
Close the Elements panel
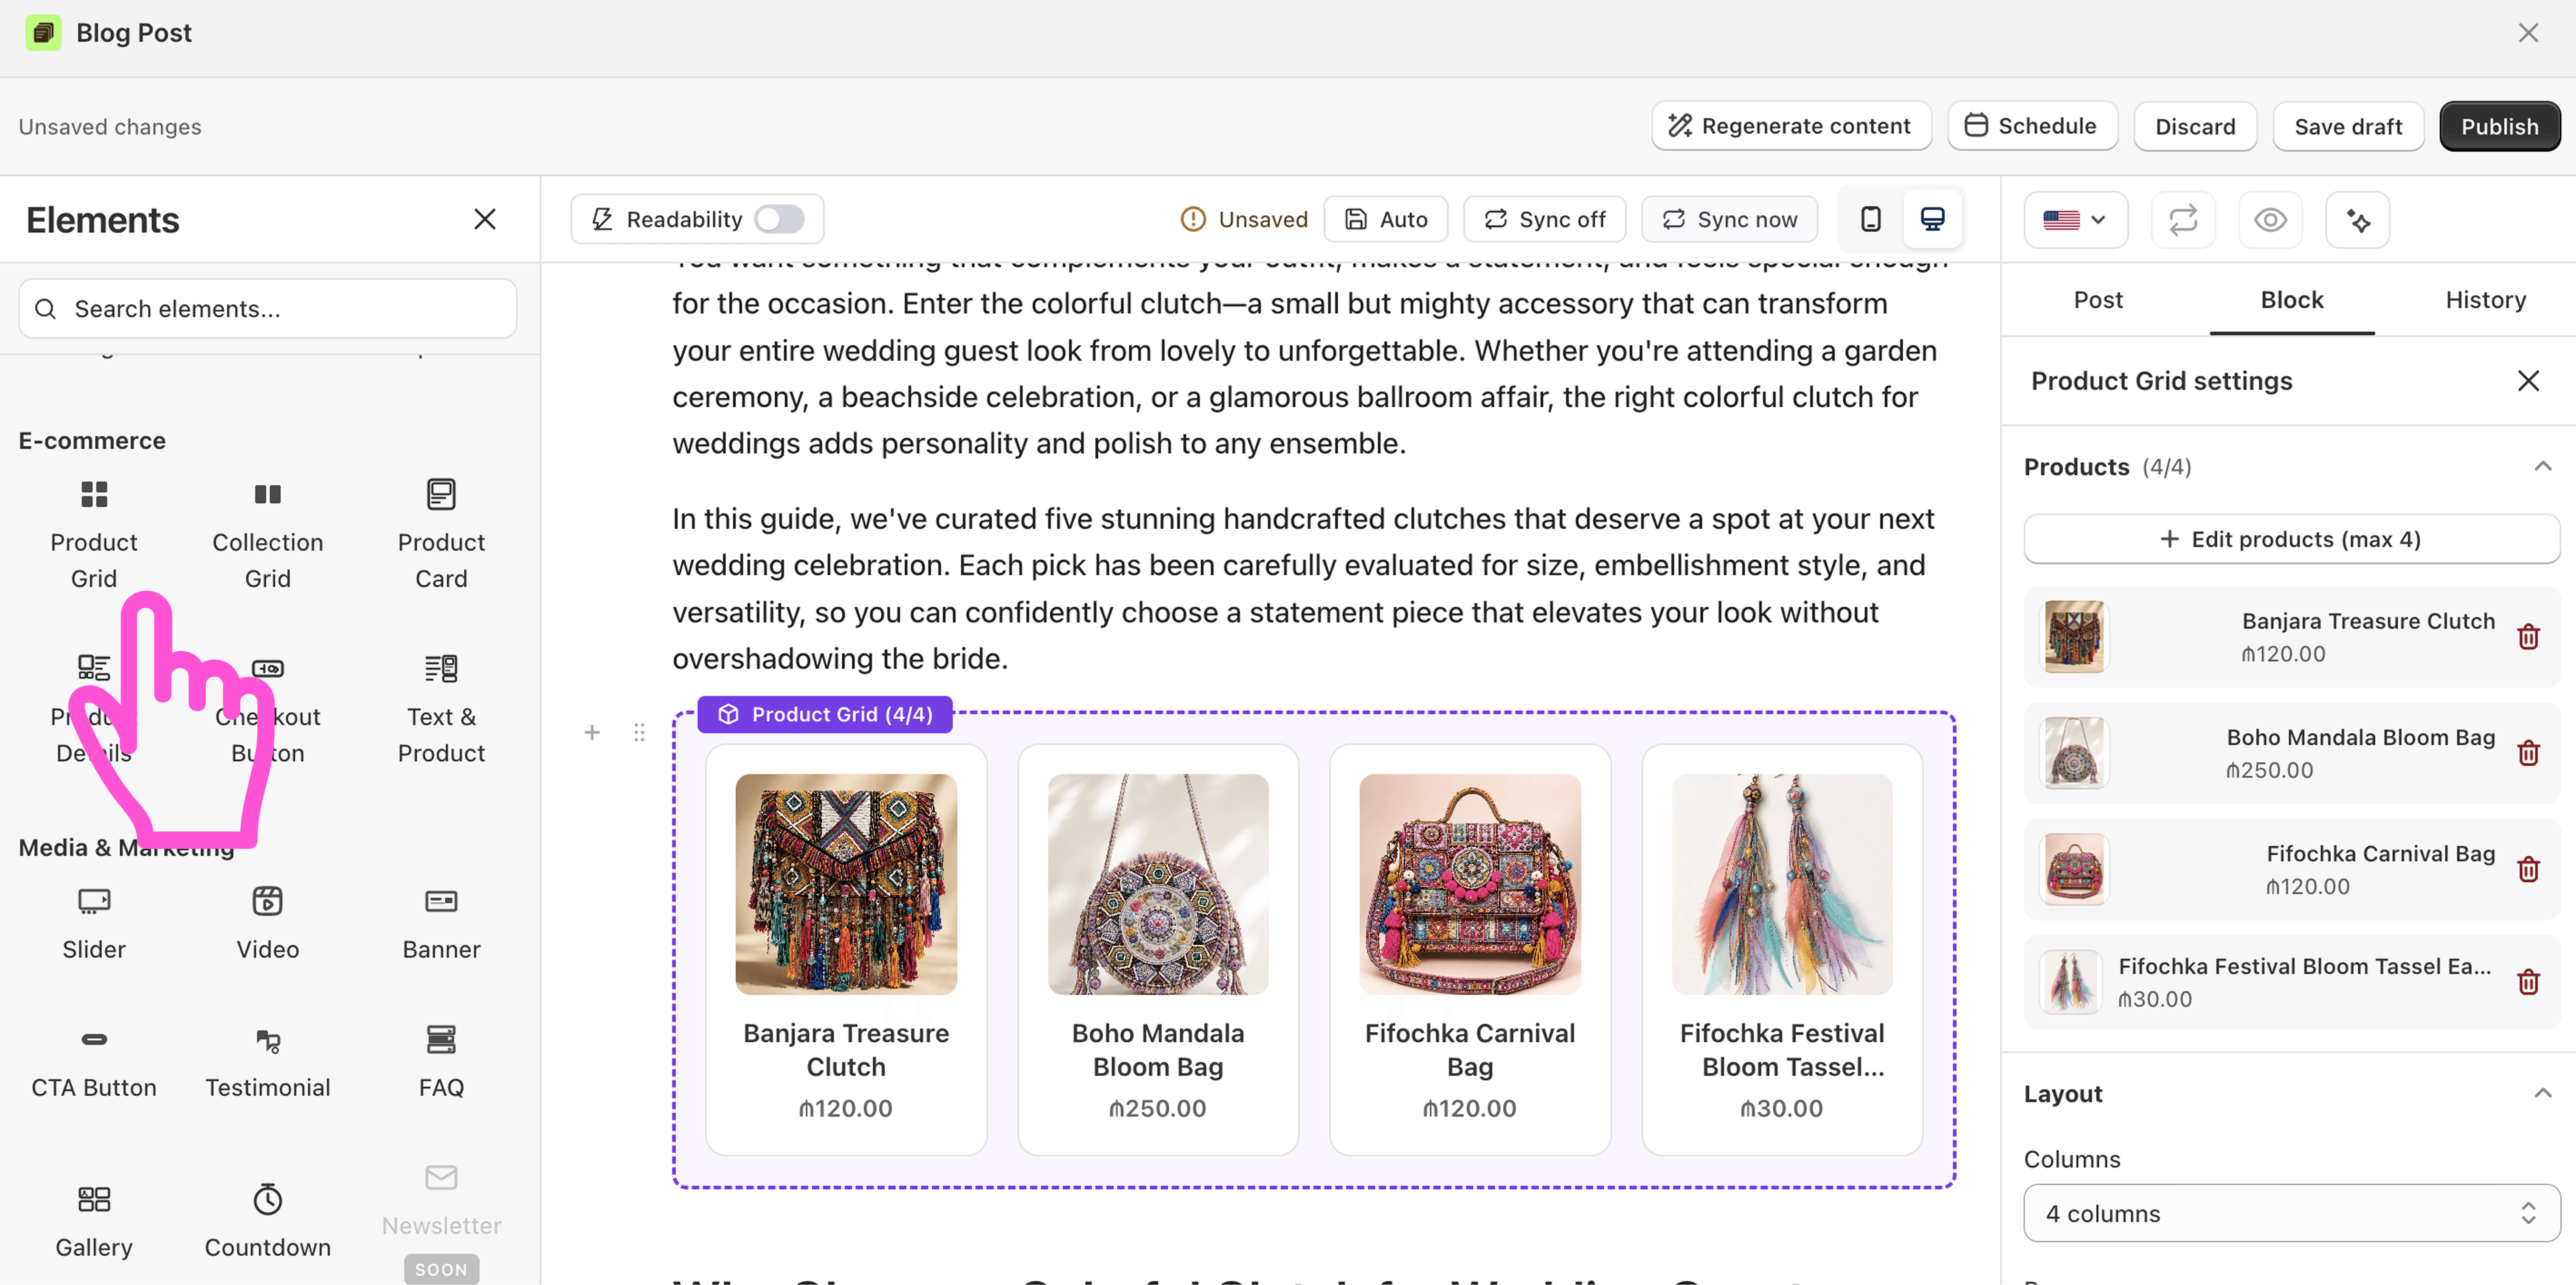(485, 219)
